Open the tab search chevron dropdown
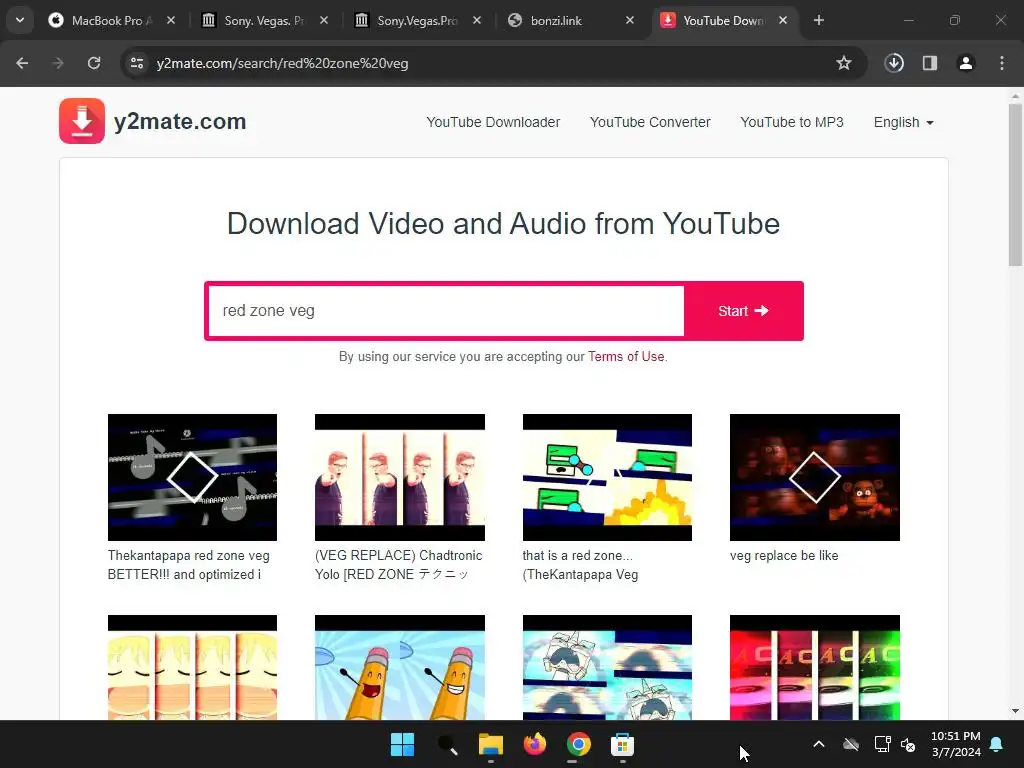This screenshot has width=1024, height=768. click(20, 20)
